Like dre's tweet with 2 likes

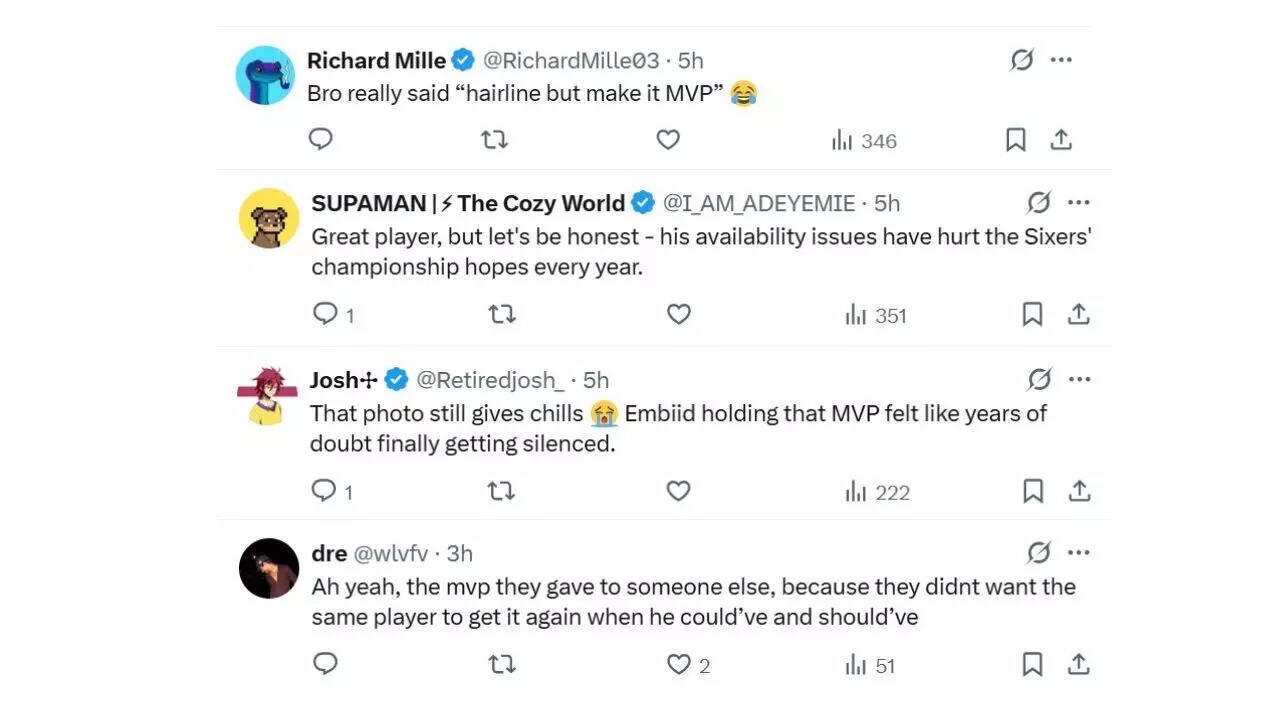pos(680,665)
